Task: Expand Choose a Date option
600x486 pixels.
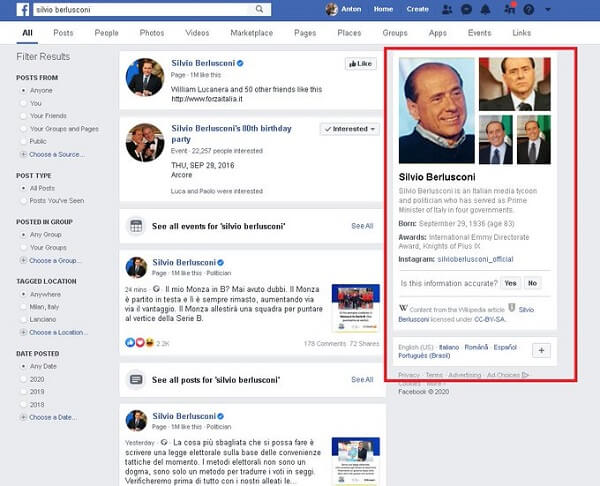Action: point(53,417)
